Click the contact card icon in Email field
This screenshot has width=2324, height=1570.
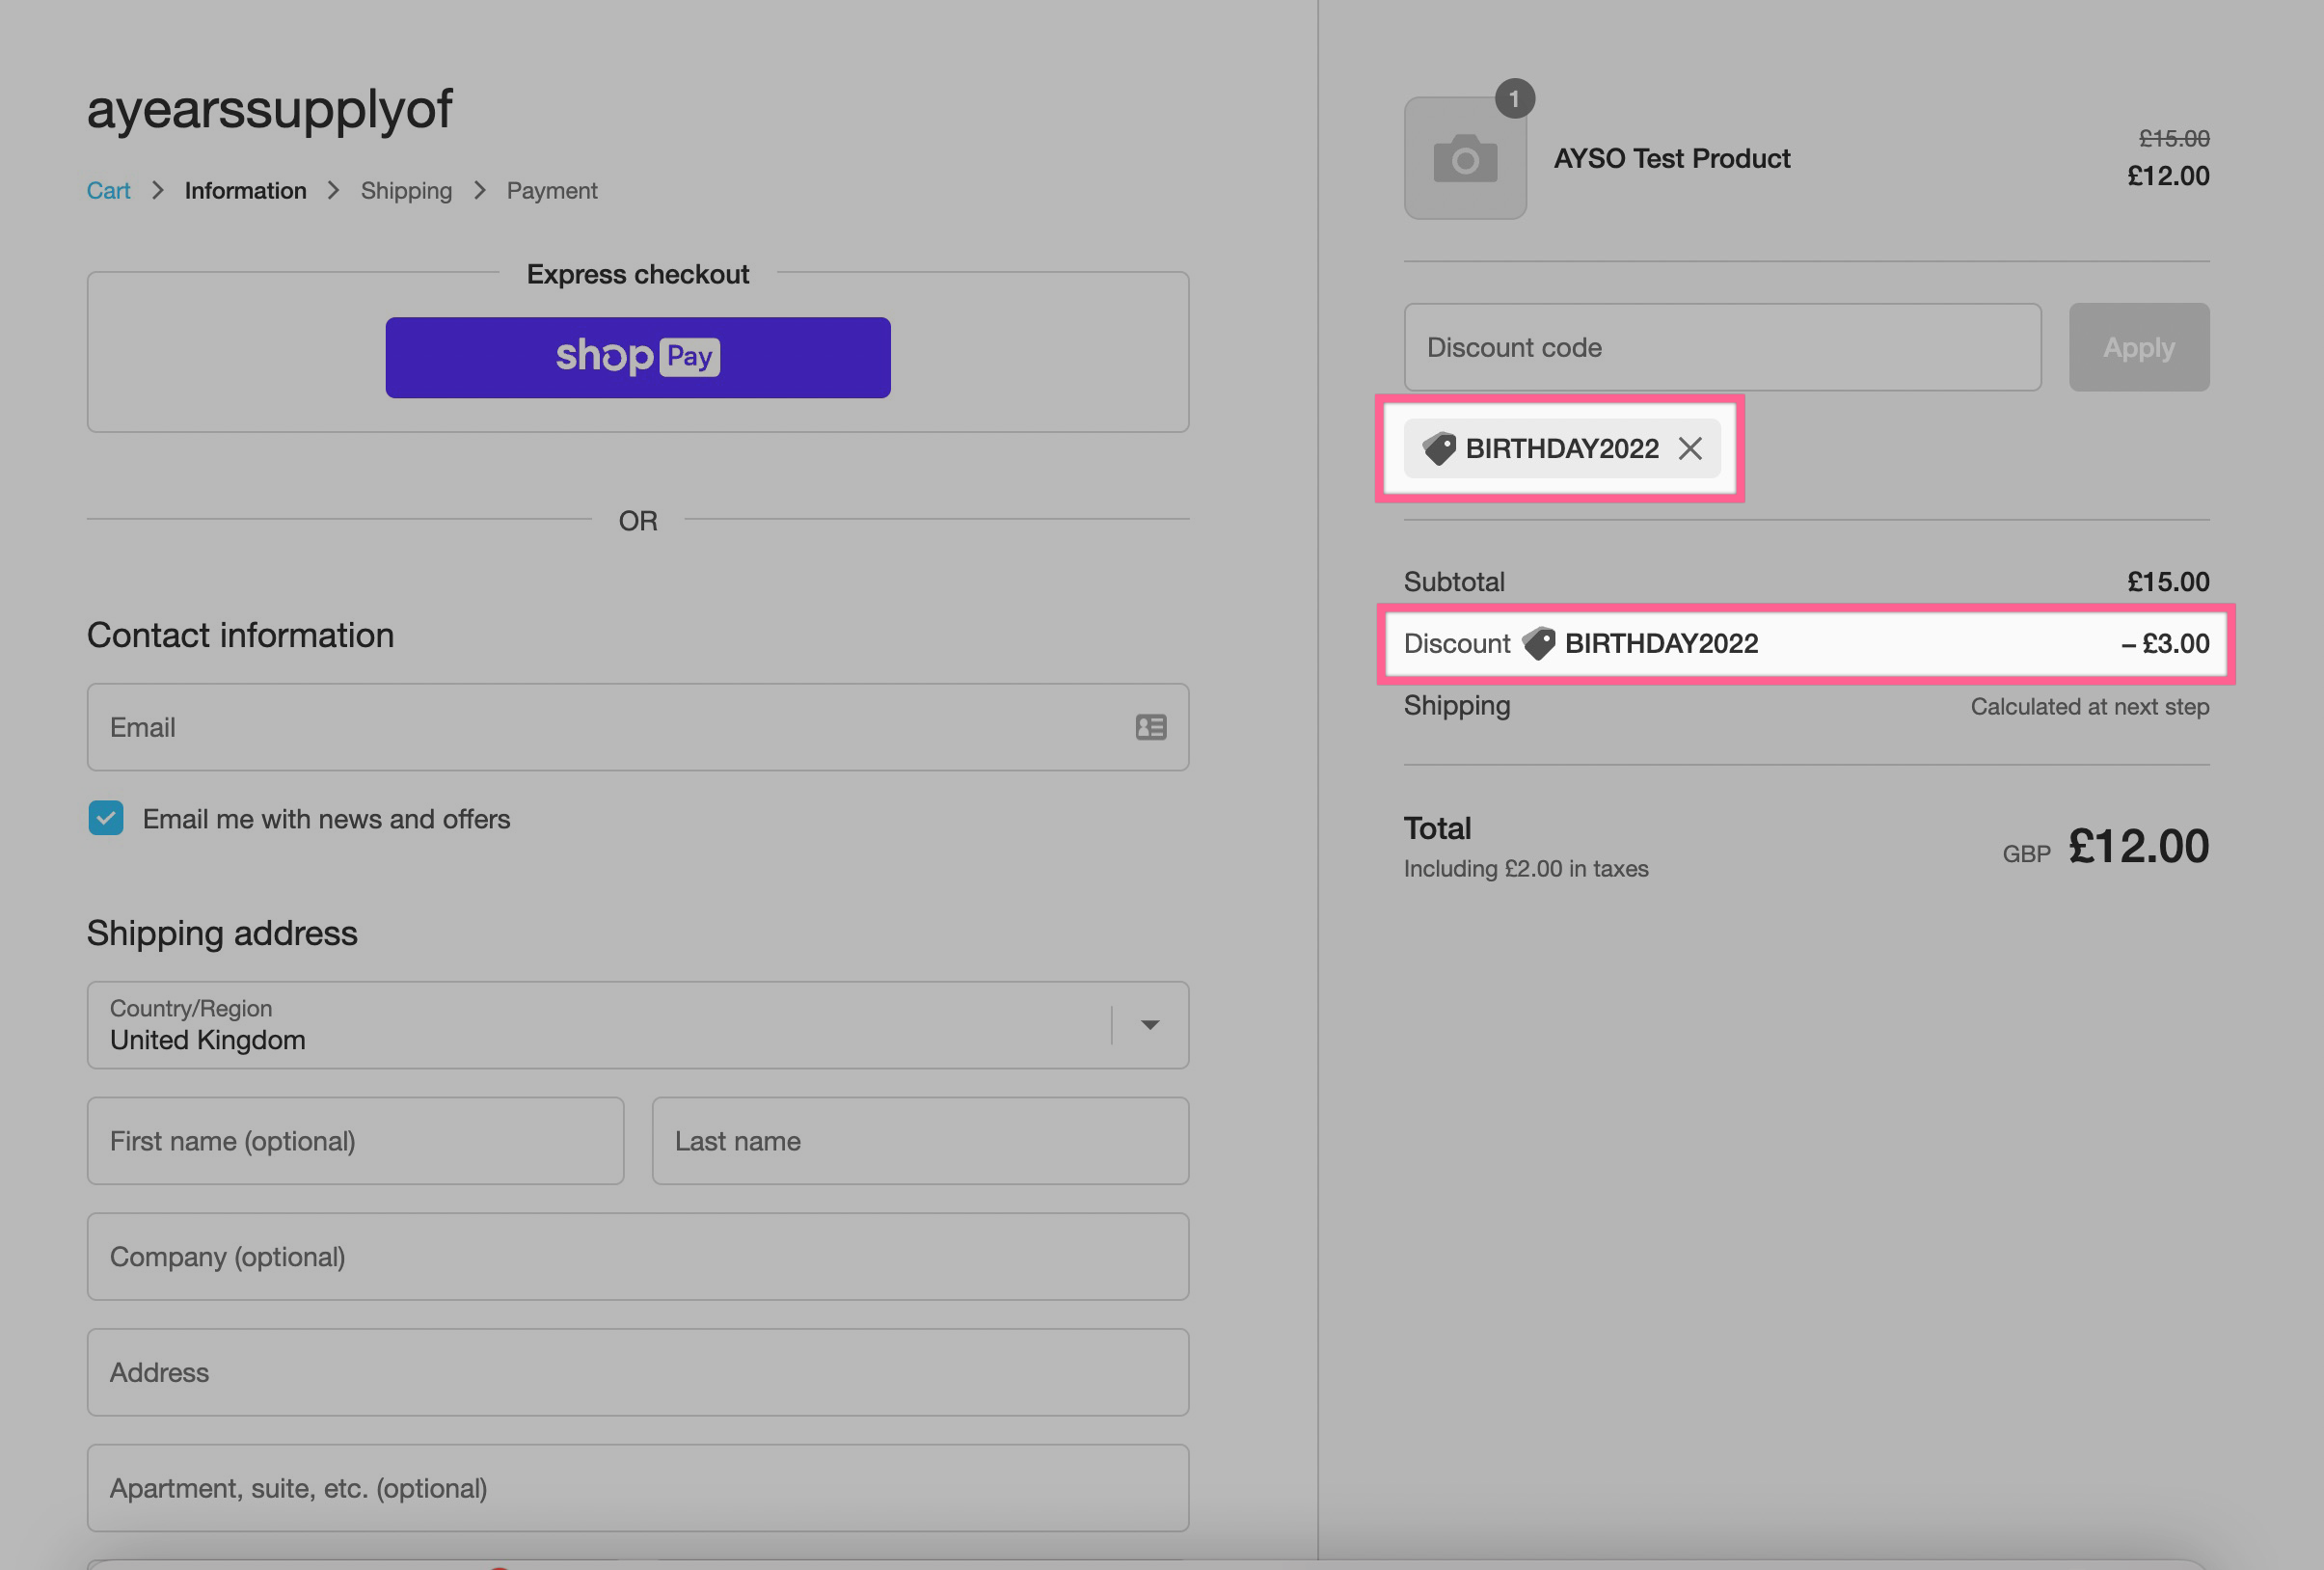(1150, 727)
